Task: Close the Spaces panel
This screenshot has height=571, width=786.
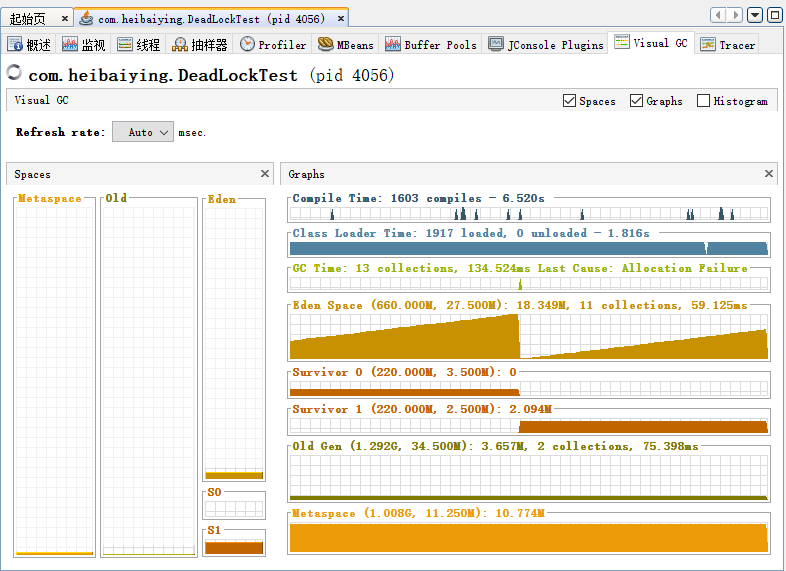Action: [x=265, y=174]
